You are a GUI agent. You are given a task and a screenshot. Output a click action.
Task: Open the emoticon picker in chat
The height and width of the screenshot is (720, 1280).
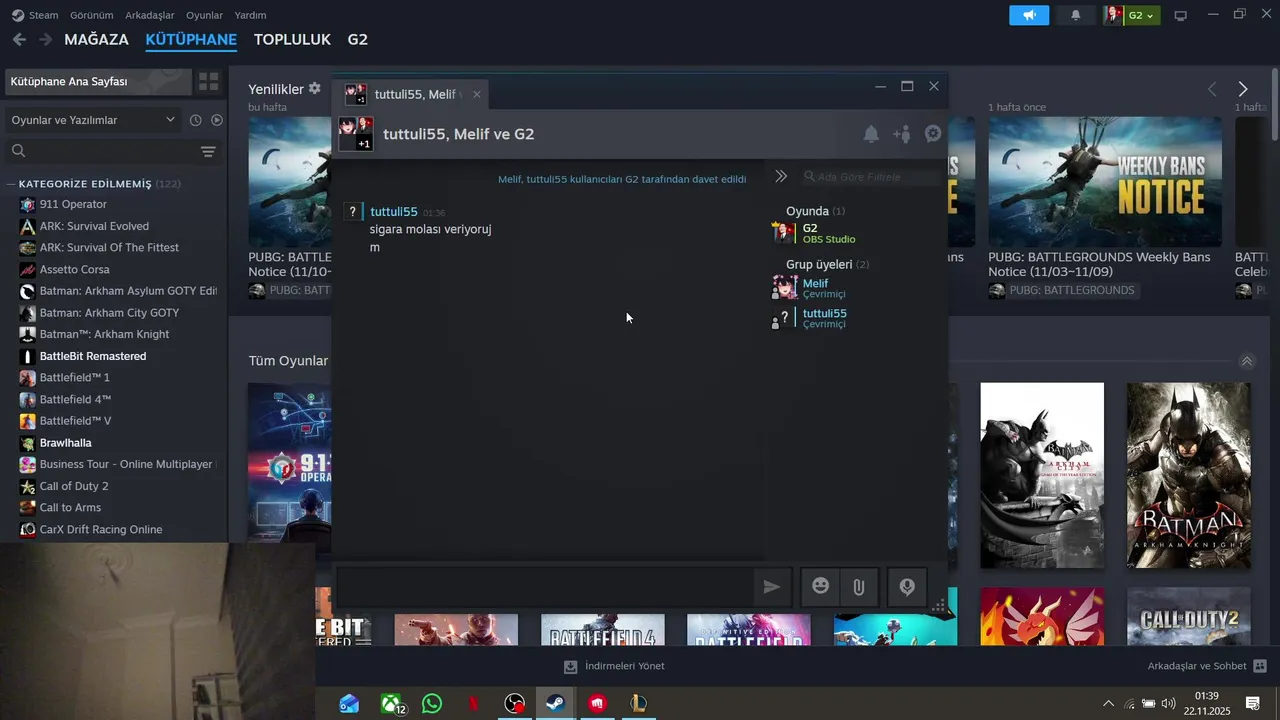(x=820, y=587)
